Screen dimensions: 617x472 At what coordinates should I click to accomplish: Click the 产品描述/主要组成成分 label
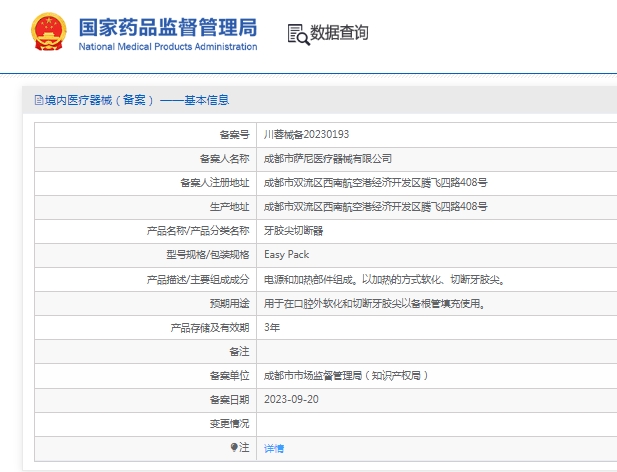click(x=198, y=280)
